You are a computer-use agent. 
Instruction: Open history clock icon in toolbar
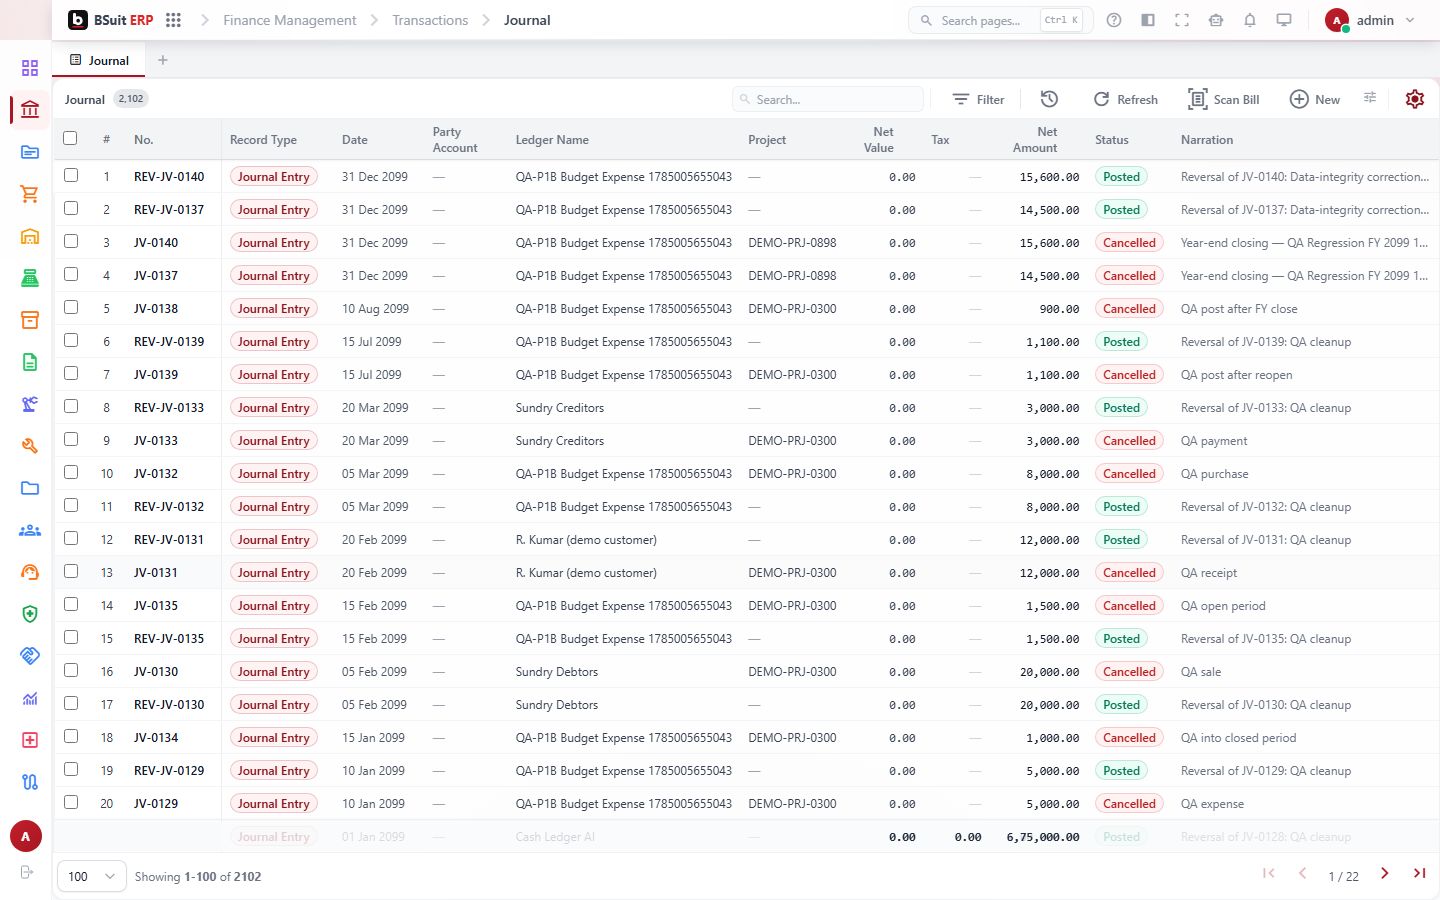click(x=1049, y=99)
